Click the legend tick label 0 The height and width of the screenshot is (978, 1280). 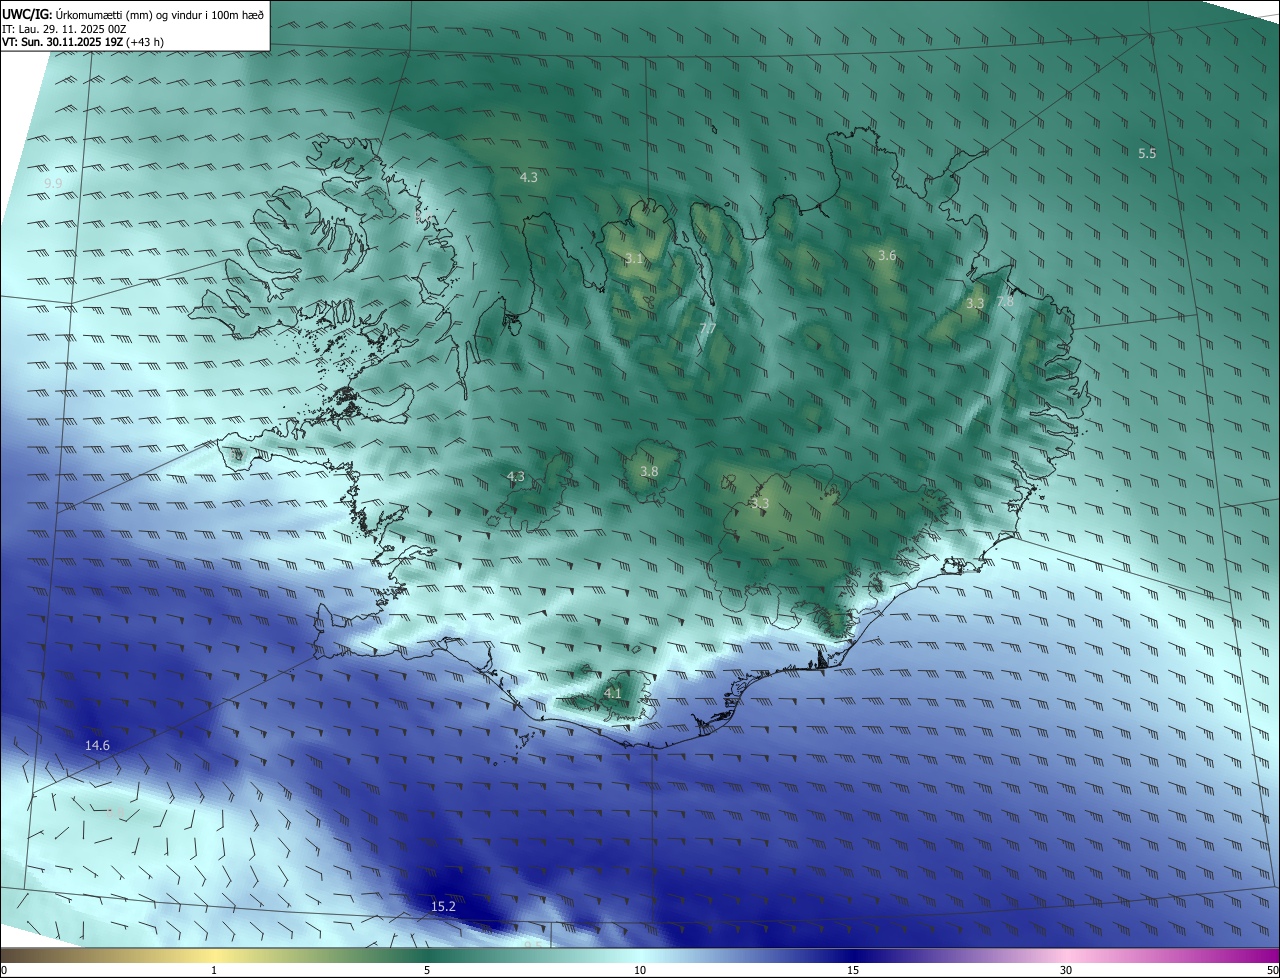(4, 970)
